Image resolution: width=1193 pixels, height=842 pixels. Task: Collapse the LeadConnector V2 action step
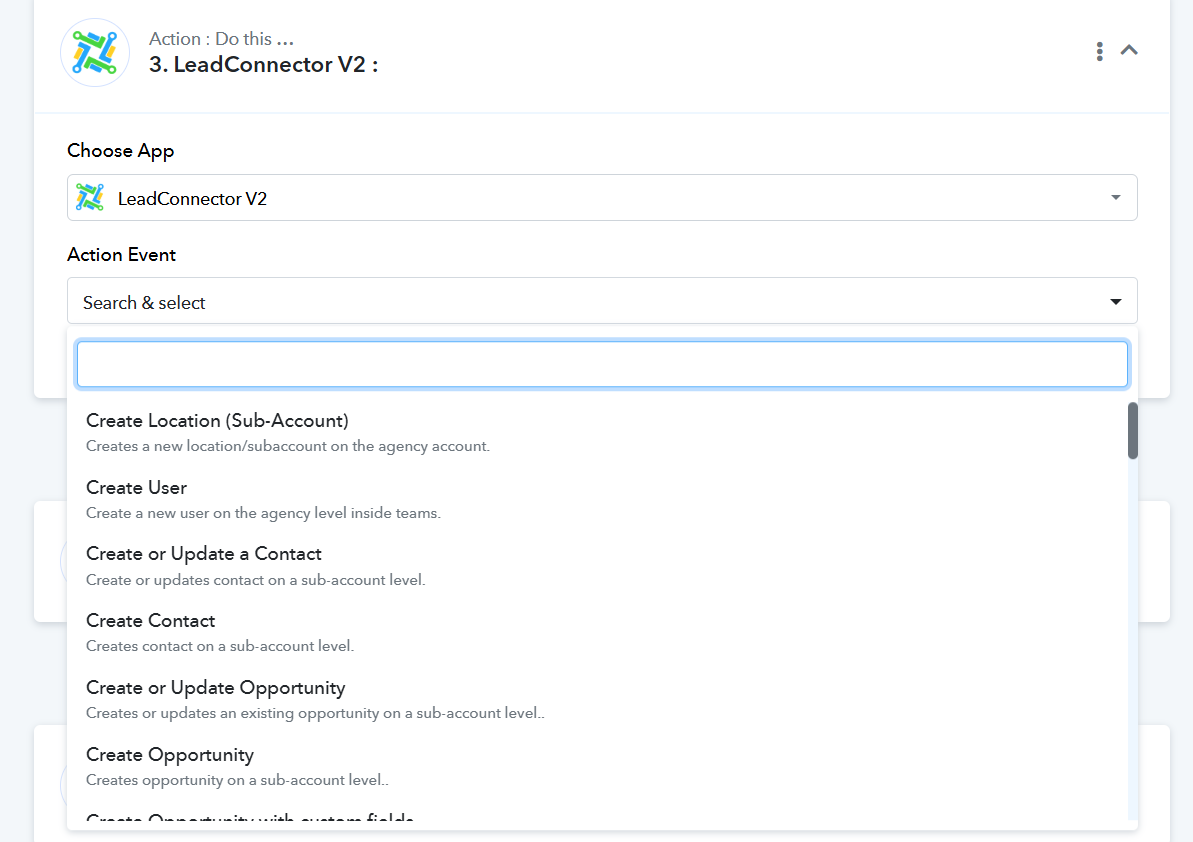pos(1129,50)
